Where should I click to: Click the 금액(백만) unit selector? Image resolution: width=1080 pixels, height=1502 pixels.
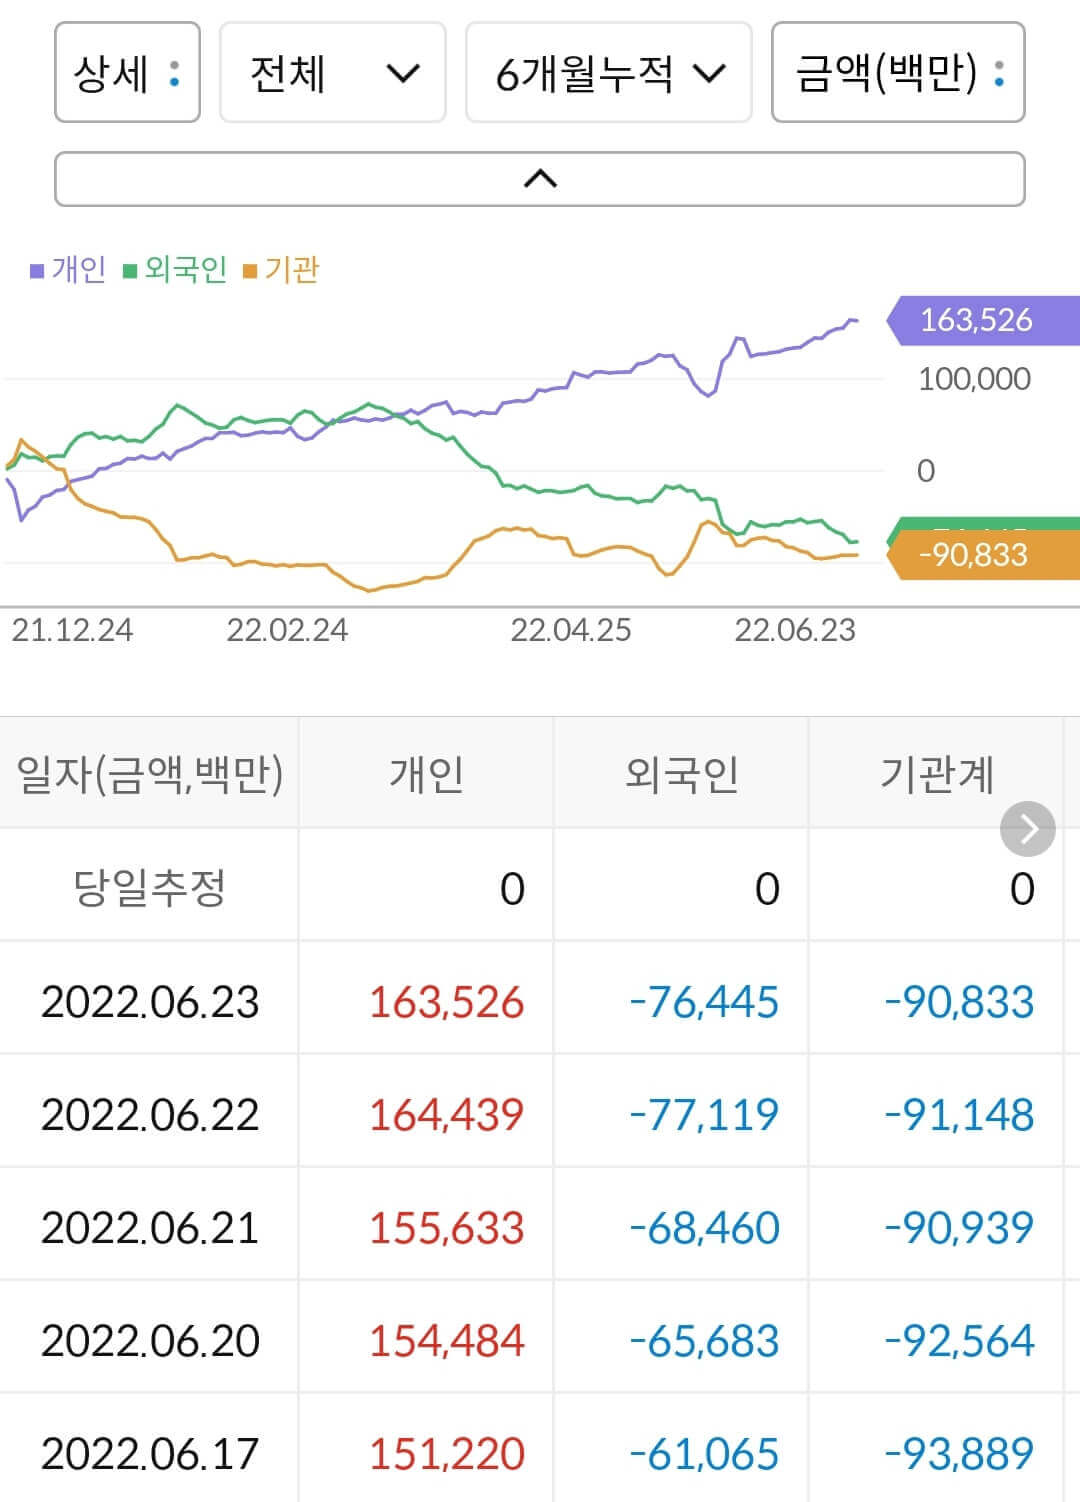click(x=894, y=74)
